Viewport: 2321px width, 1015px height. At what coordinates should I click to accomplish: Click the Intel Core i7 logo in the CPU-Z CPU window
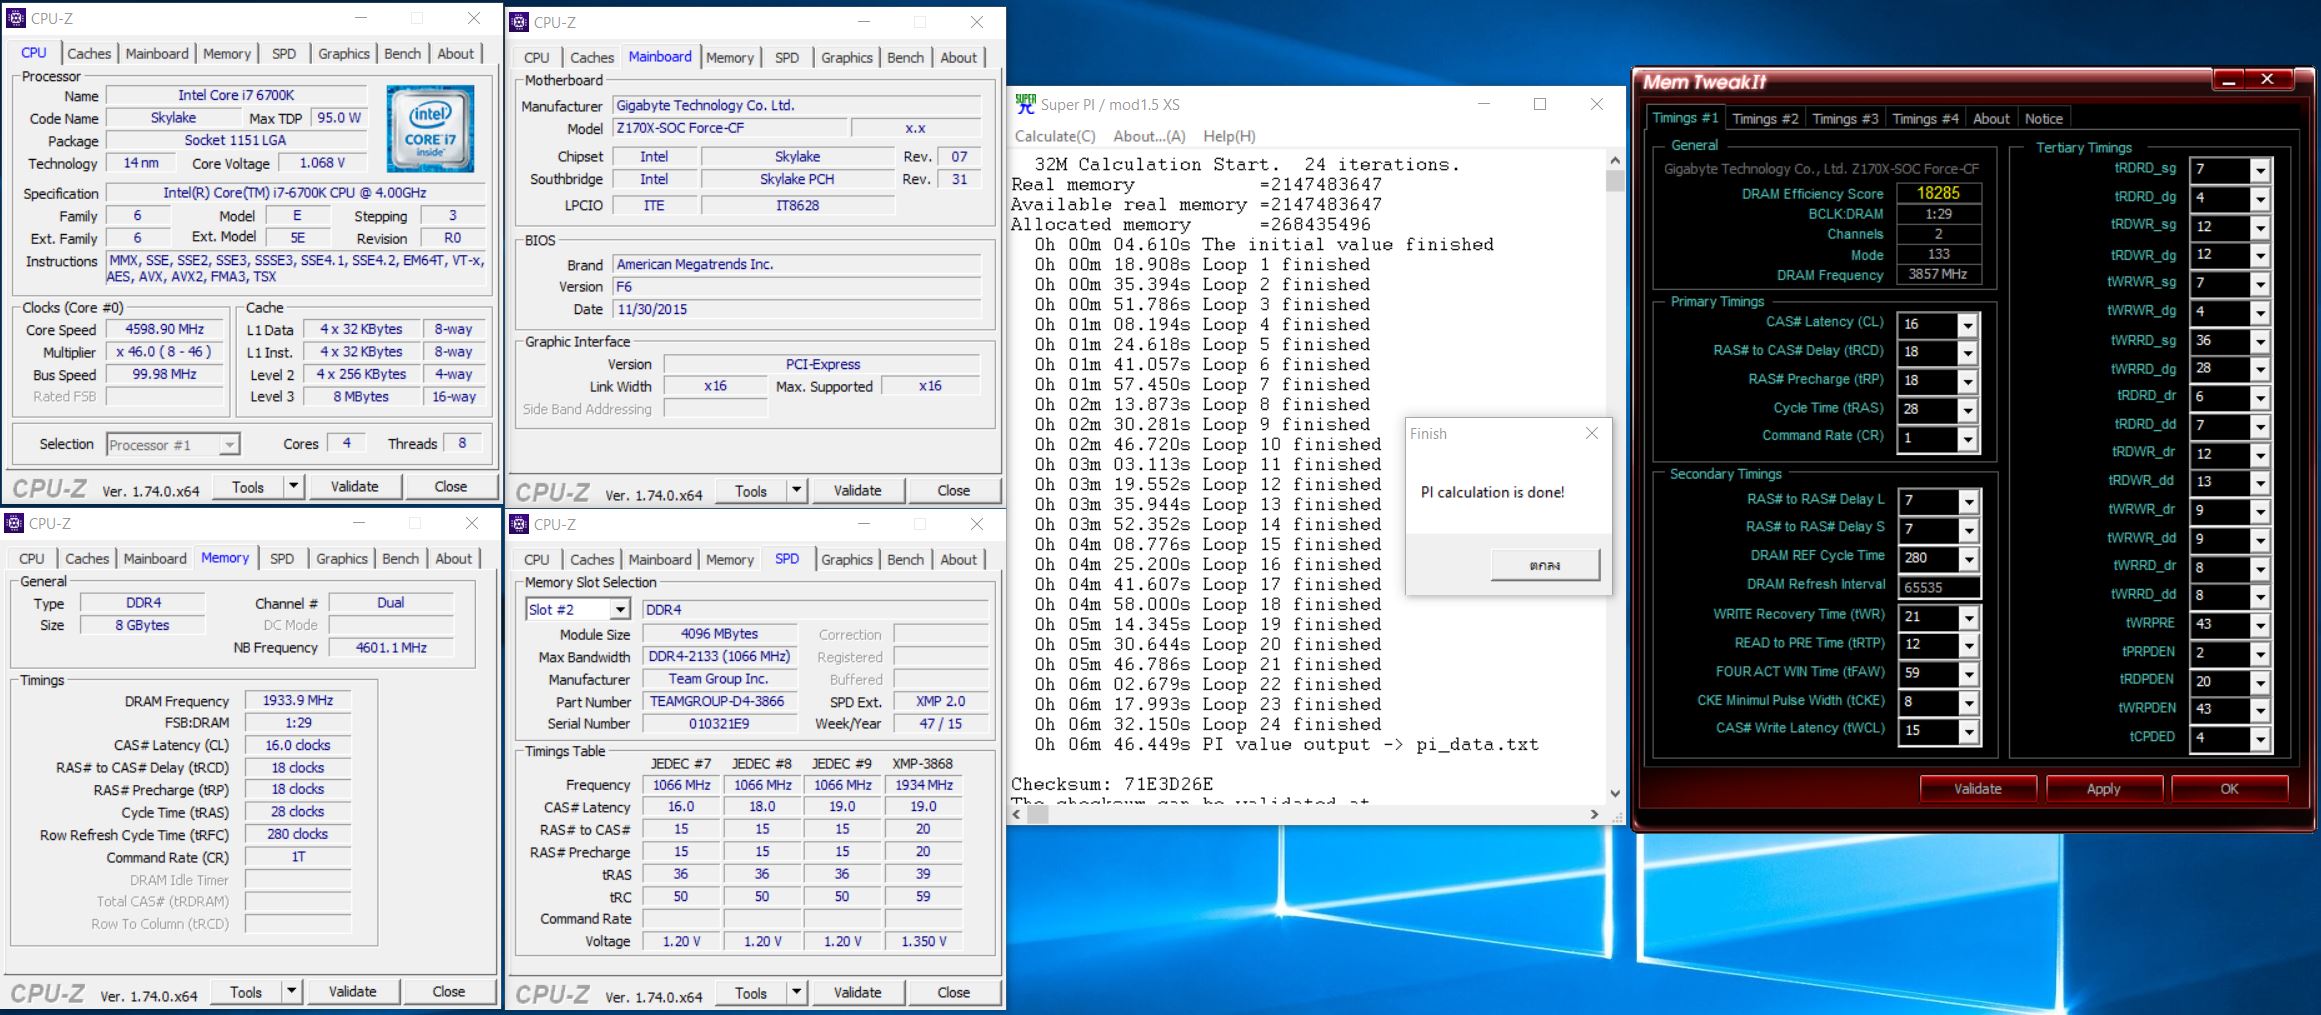point(430,129)
